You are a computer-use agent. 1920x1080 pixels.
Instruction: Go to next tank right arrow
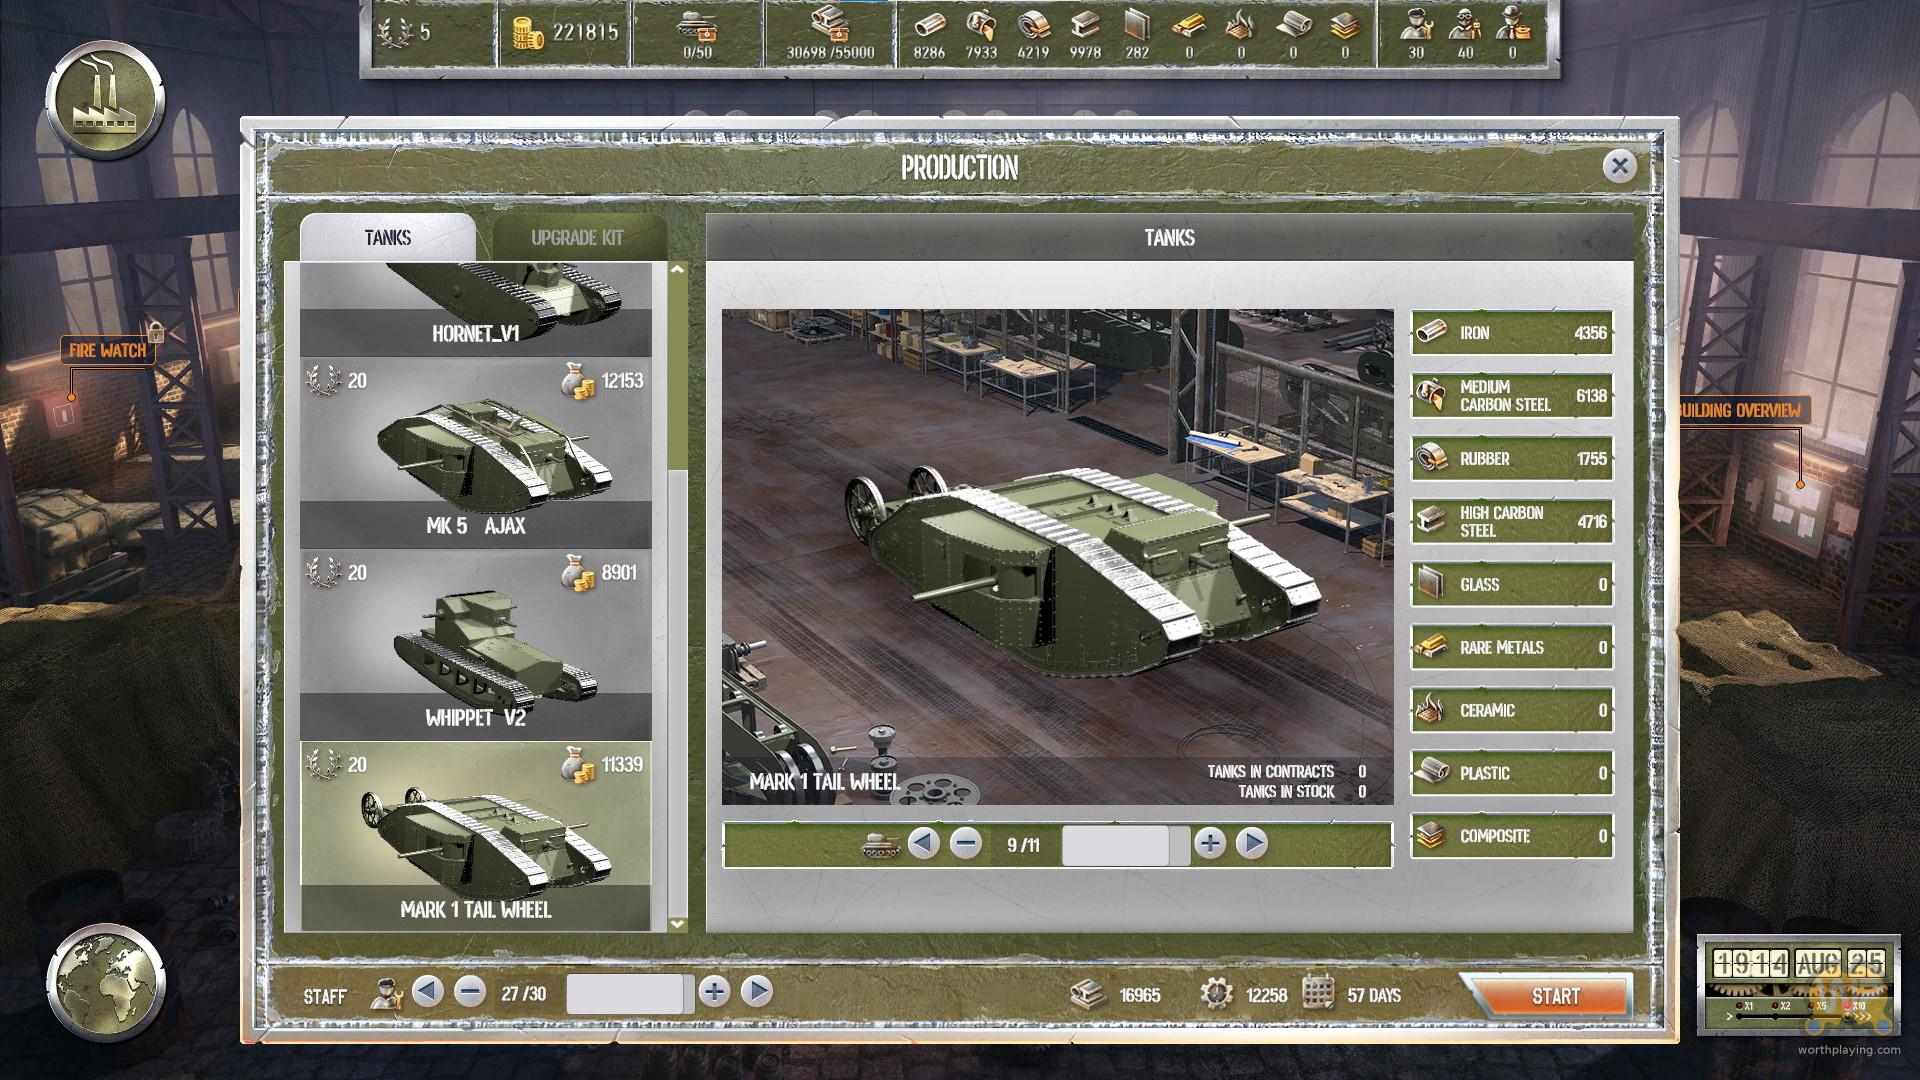tap(1252, 844)
